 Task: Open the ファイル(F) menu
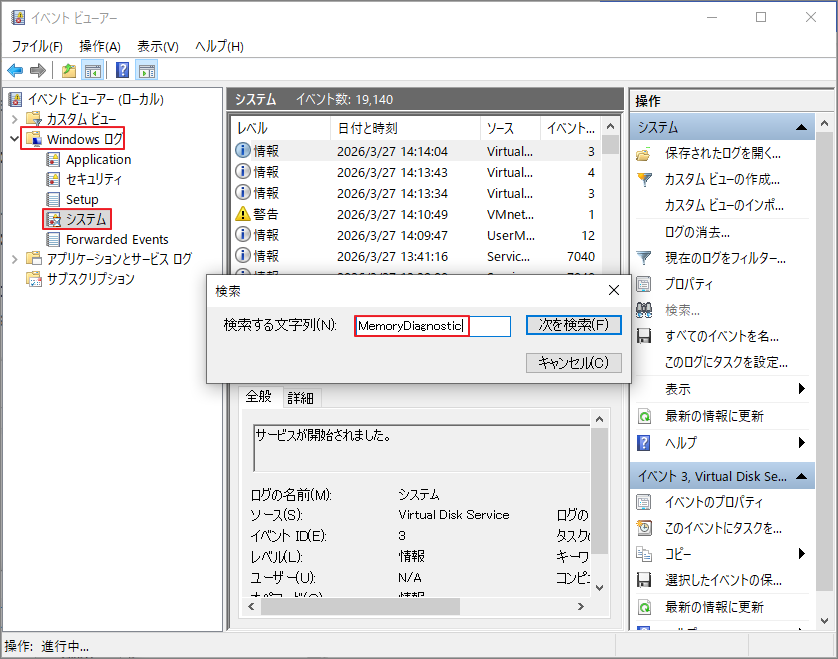[x=37, y=46]
